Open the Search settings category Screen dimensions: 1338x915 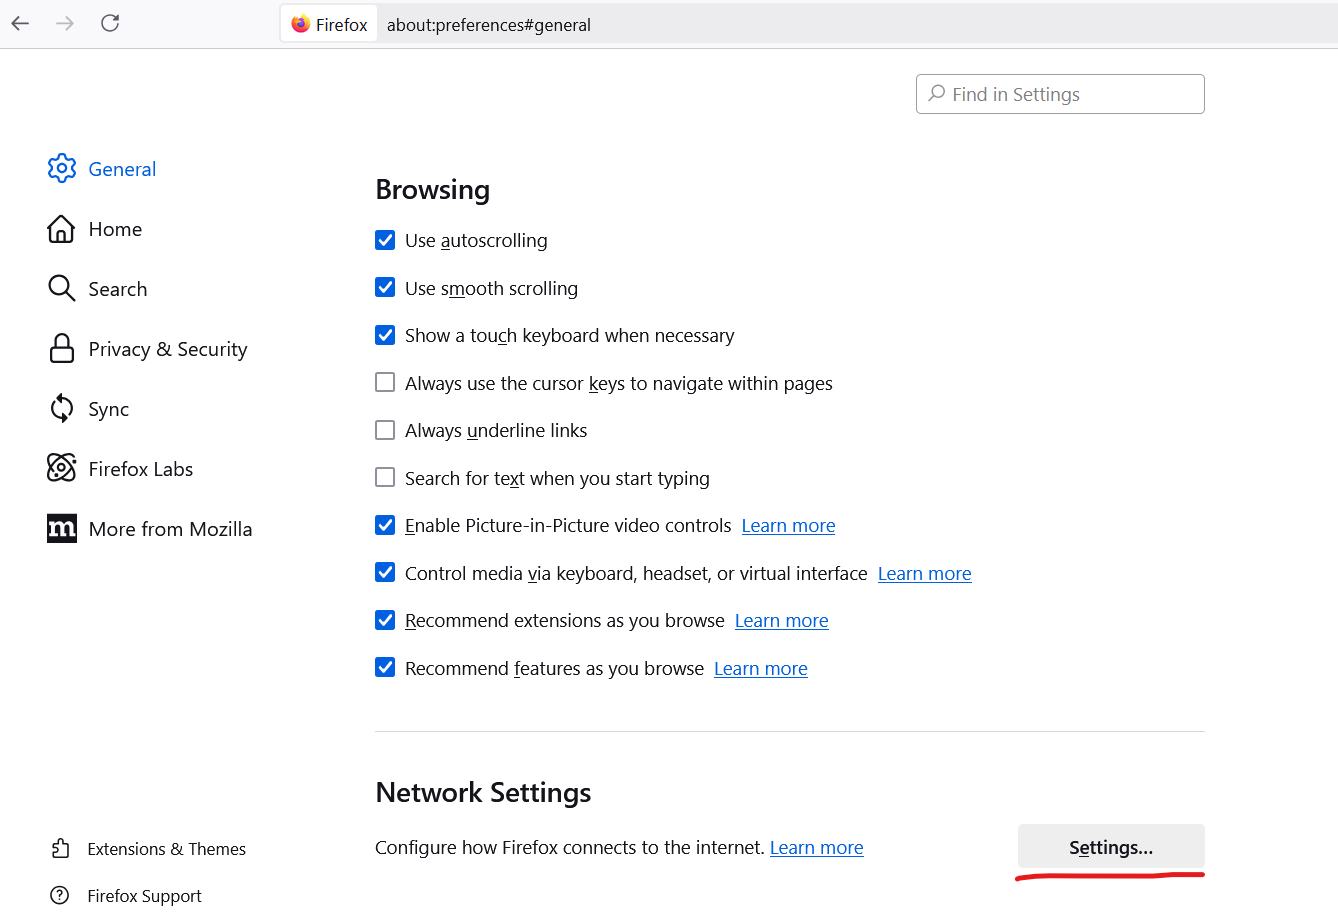(118, 289)
